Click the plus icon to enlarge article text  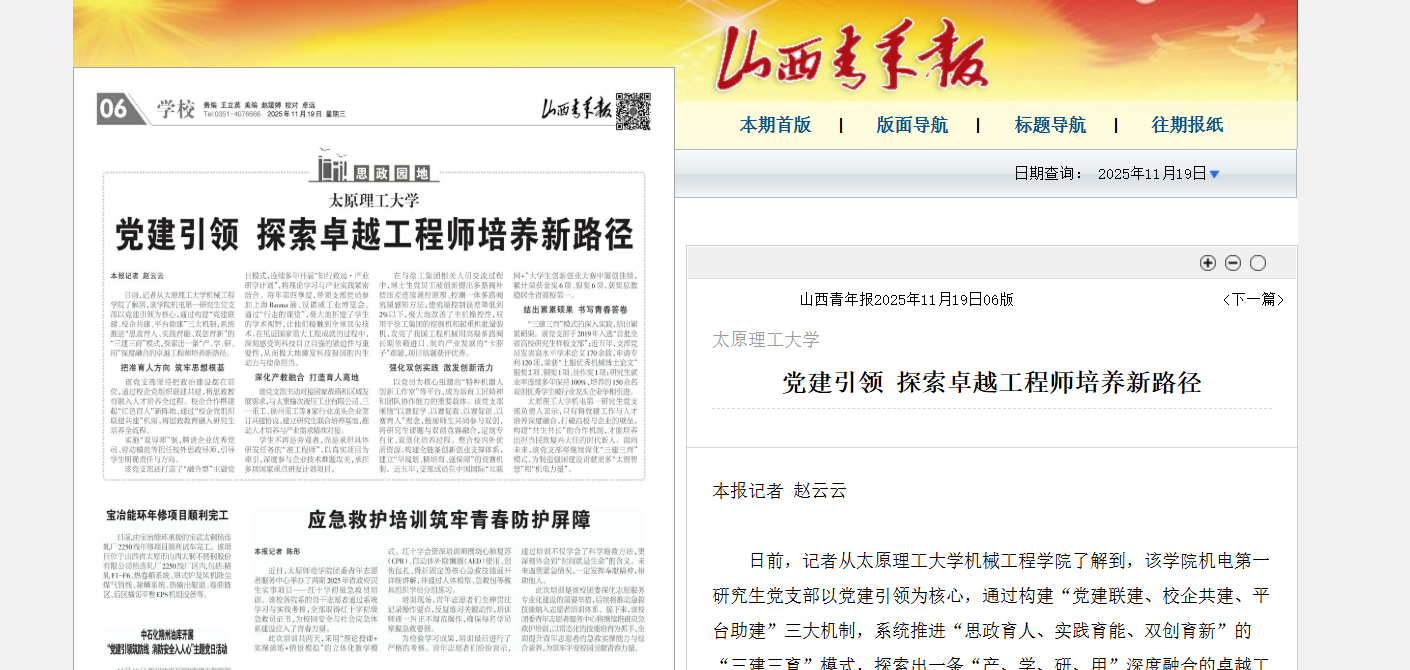click(1207, 263)
